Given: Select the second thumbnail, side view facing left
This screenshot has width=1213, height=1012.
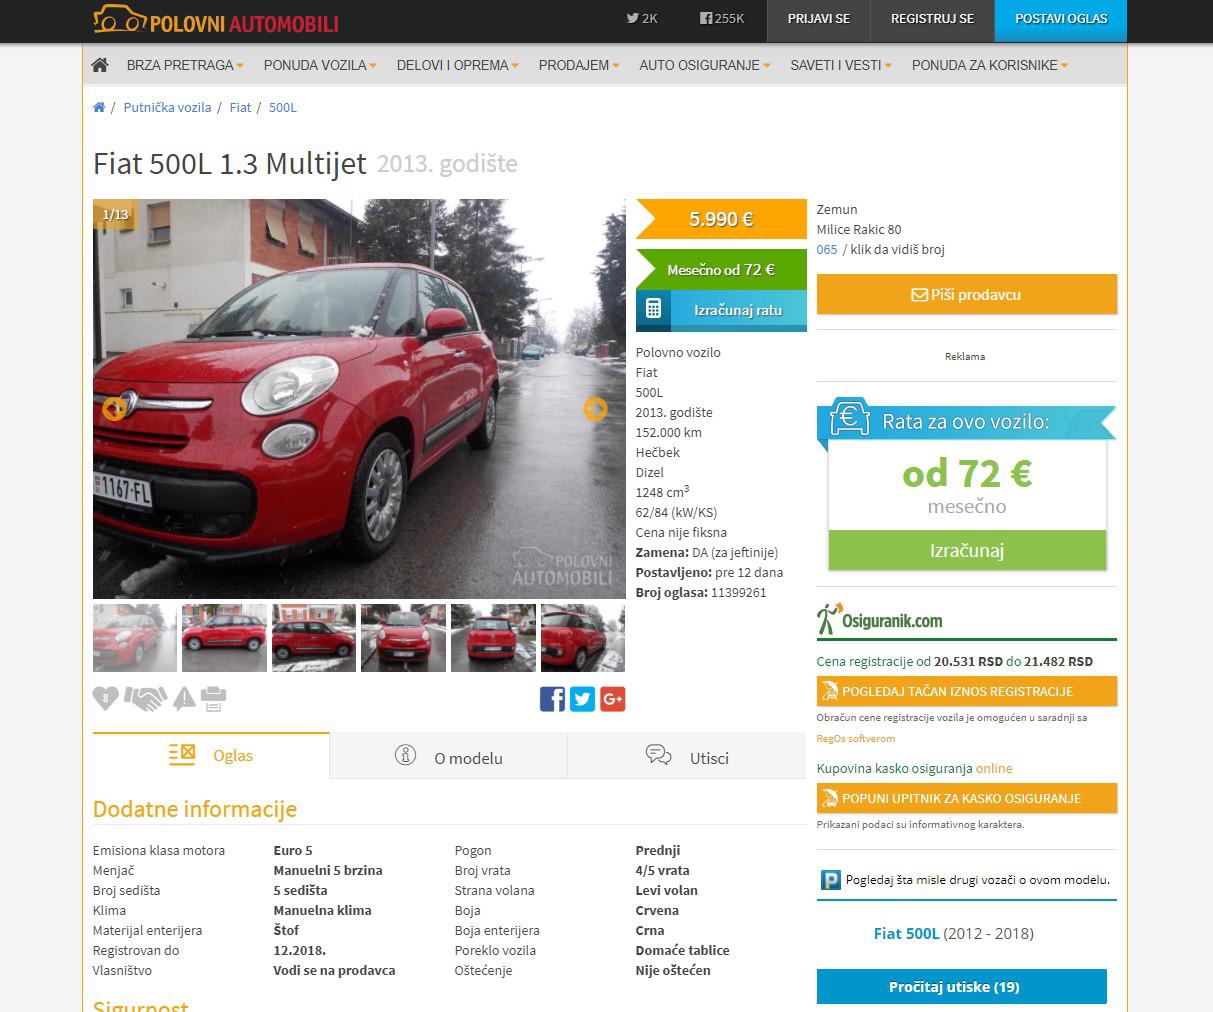Looking at the screenshot, I should point(224,638).
